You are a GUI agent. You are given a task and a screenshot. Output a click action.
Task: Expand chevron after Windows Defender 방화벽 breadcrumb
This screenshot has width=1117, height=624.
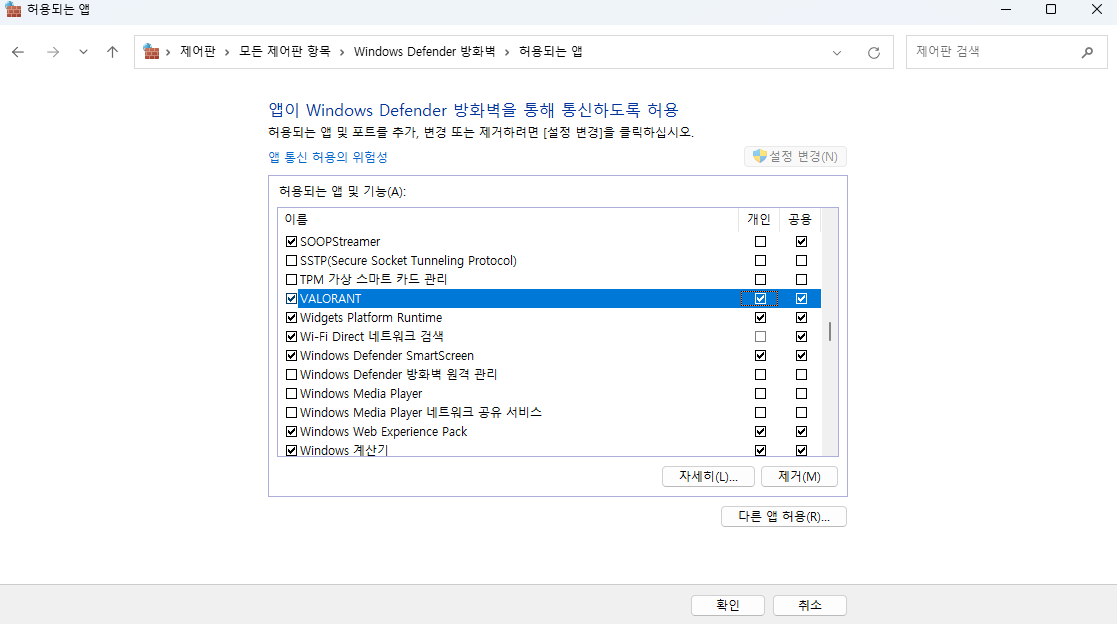tap(507, 52)
